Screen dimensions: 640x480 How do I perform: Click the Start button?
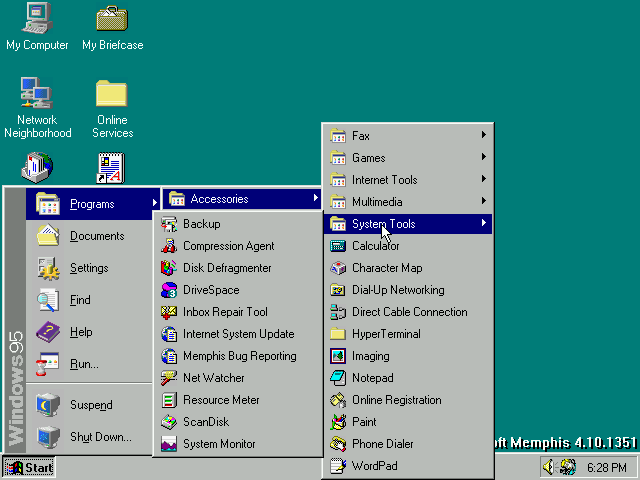(x=29, y=467)
